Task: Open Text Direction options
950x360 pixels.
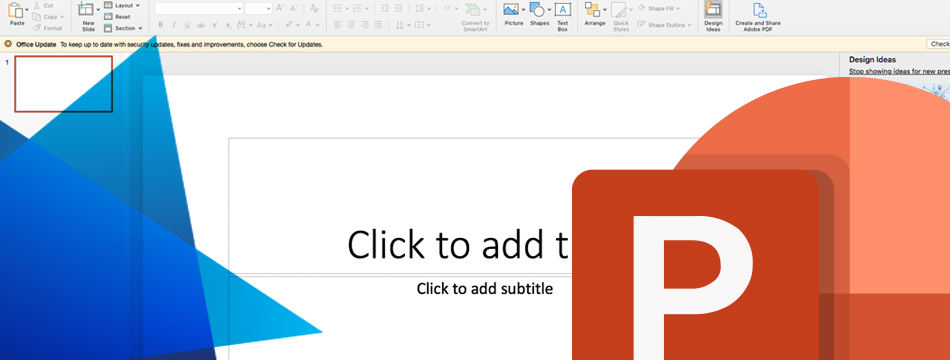Action: [x=404, y=25]
